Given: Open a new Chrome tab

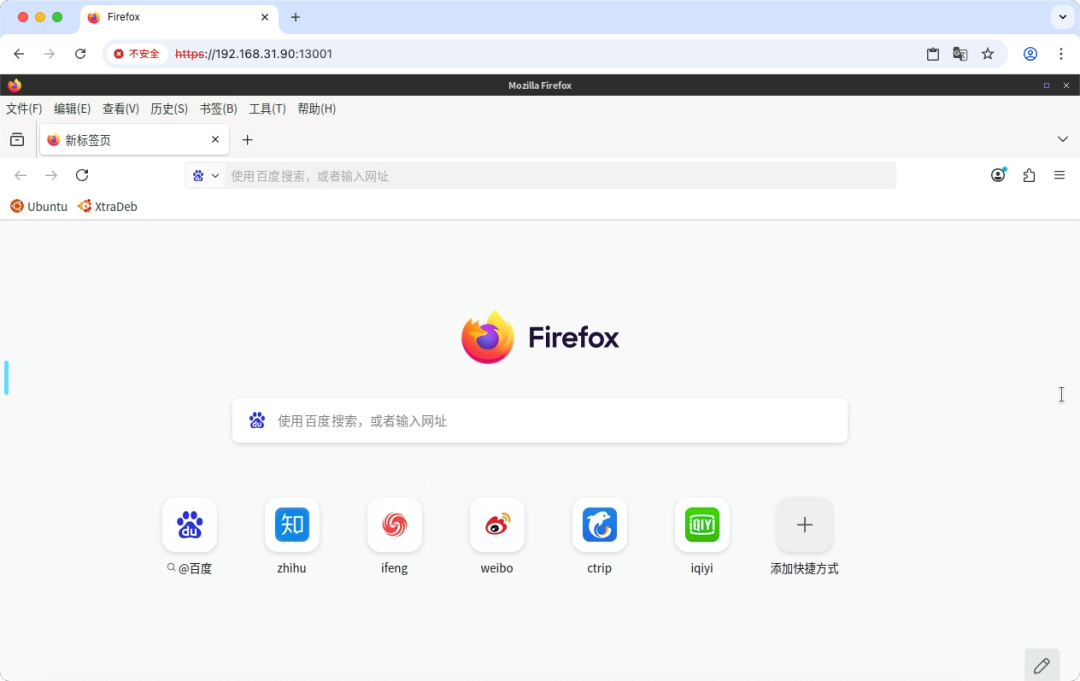Looking at the screenshot, I should [295, 17].
